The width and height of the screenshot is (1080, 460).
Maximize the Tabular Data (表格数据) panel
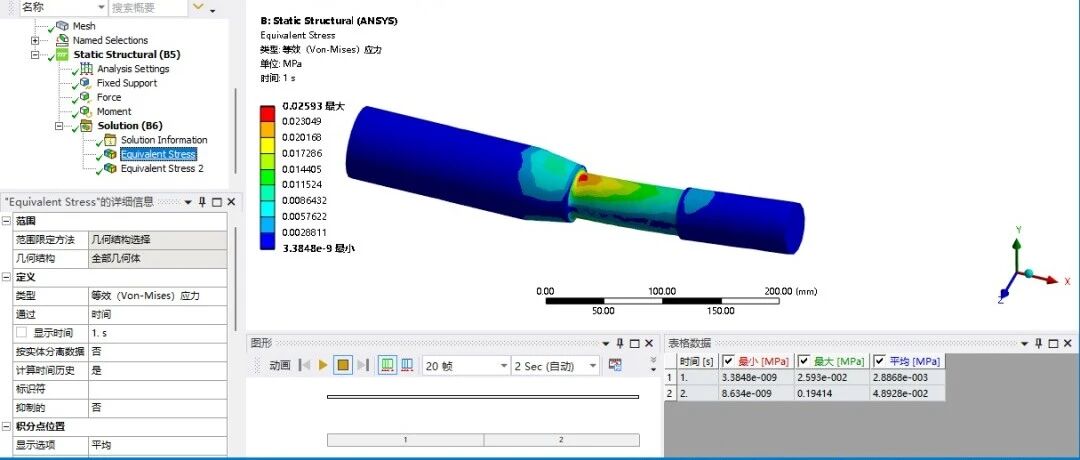click(x=1052, y=343)
